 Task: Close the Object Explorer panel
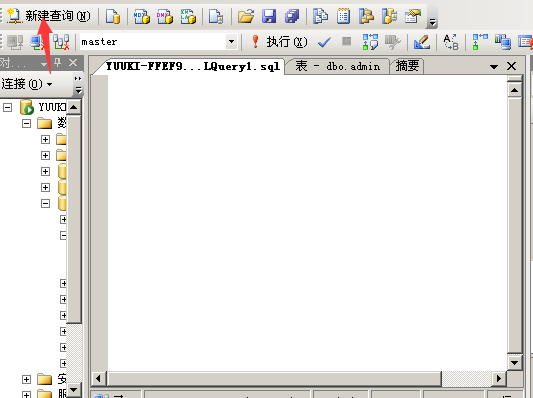(73, 63)
